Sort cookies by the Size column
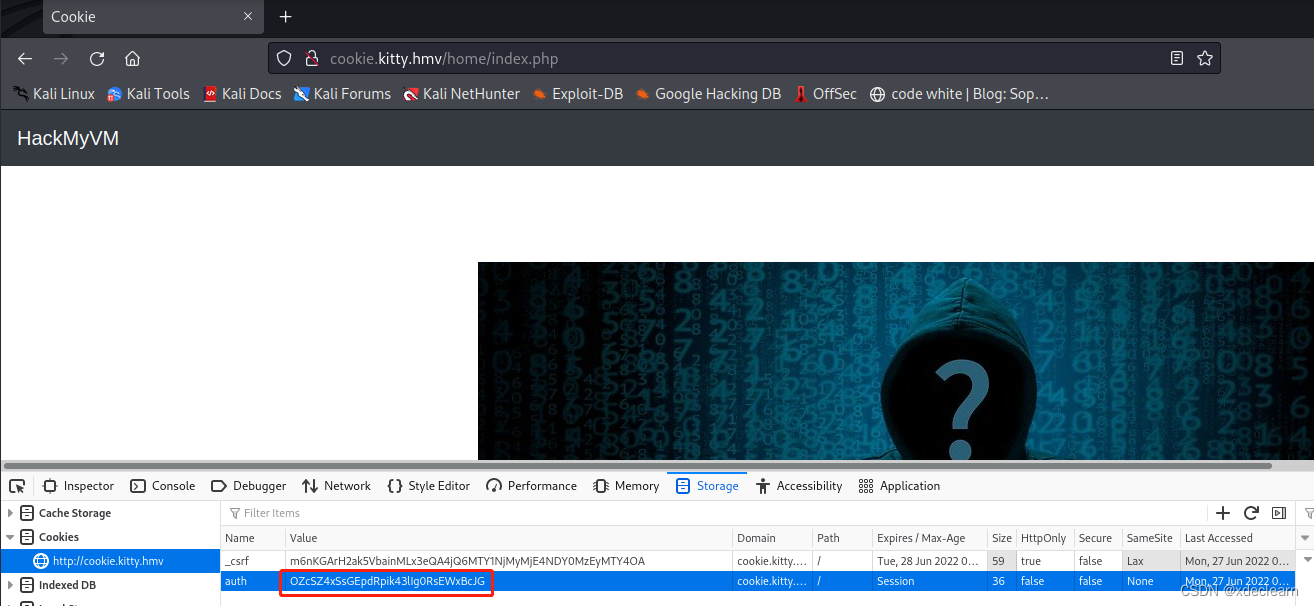Screen dimensions: 1314x606 tap(1001, 538)
